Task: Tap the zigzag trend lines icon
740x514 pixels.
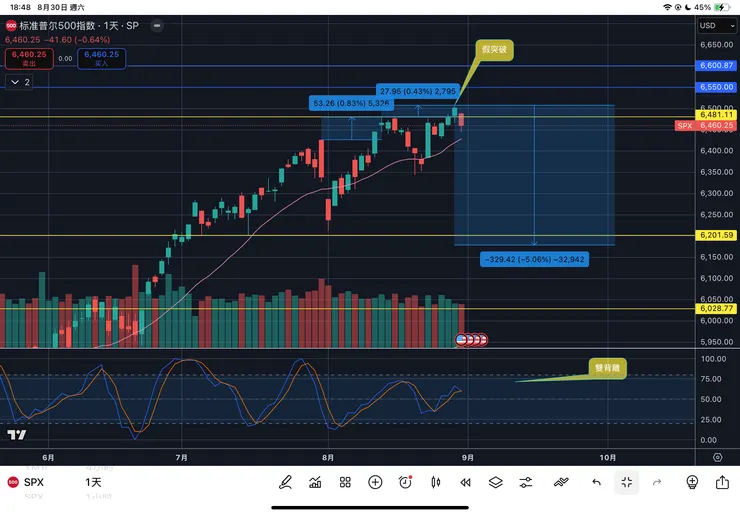Action: pos(561,482)
